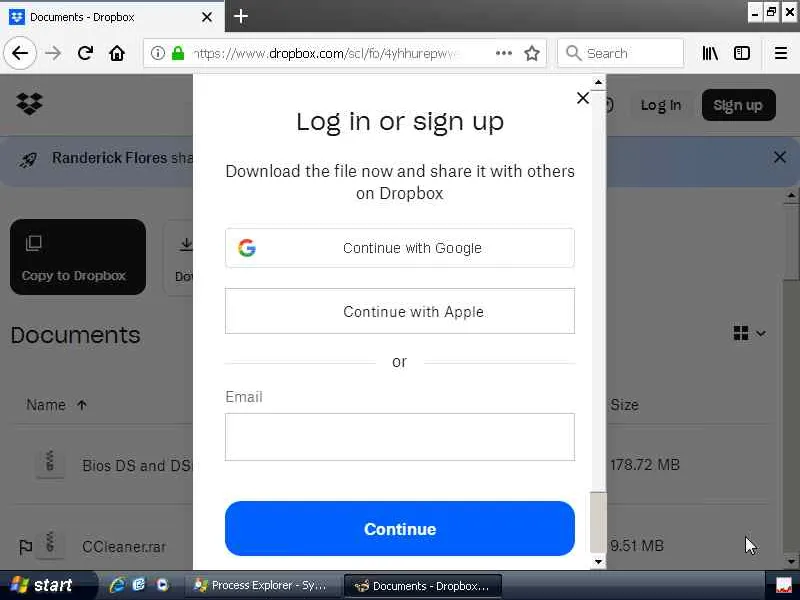Open the Firefox library icon
This screenshot has height=600, width=800.
click(710, 53)
